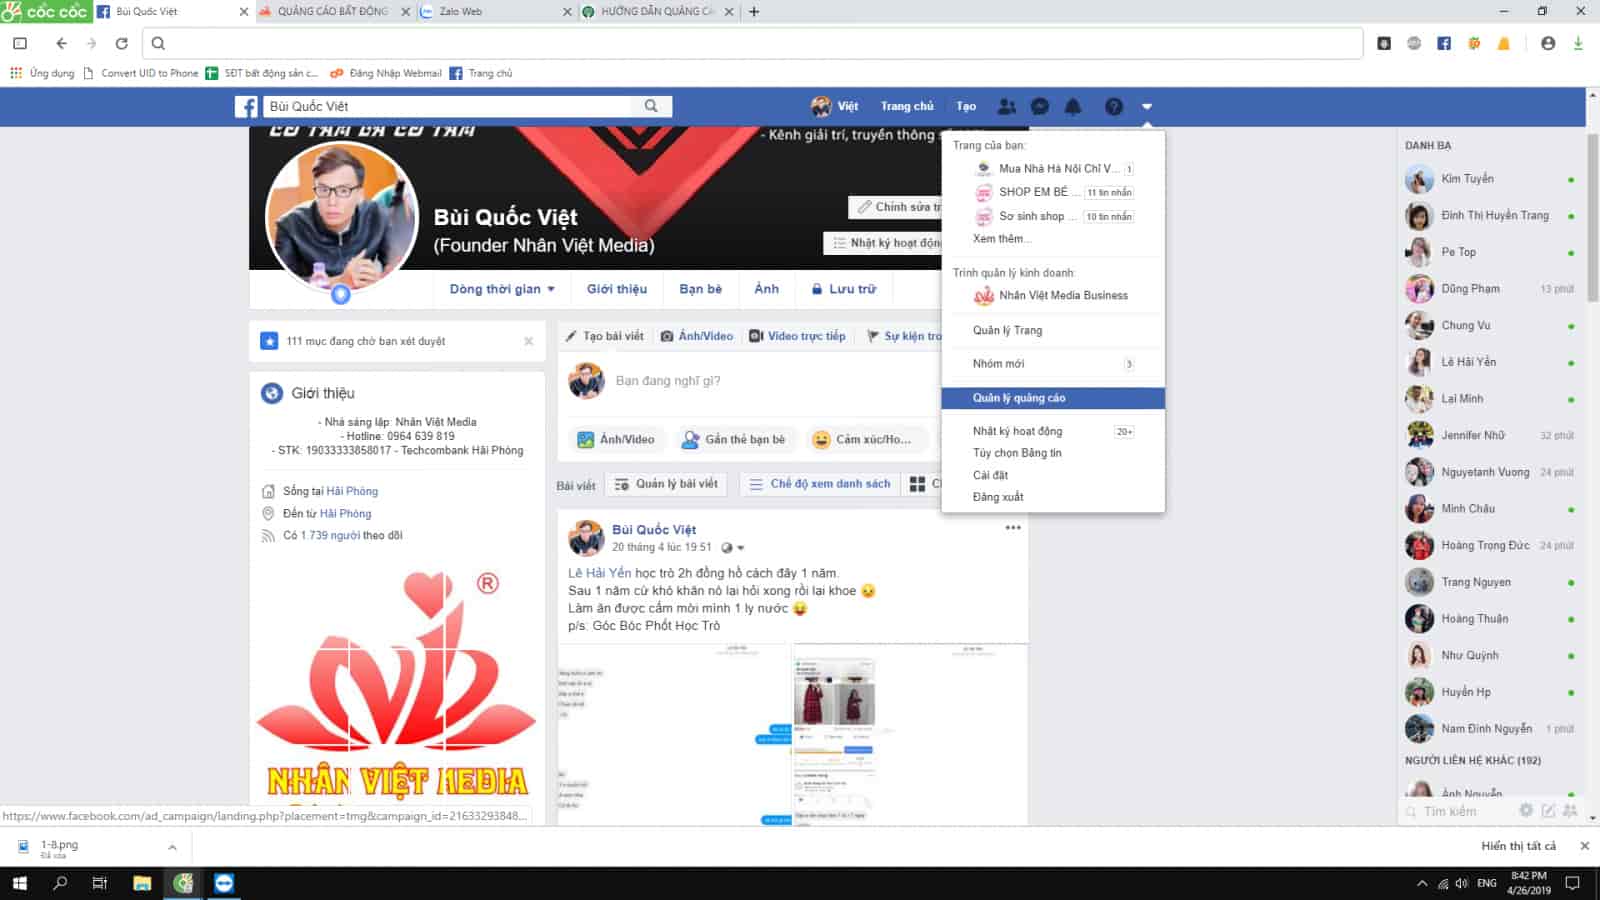Open chat settings gear in contacts panel
The height and width of the screenshot is (900, 1600).
1526,810
